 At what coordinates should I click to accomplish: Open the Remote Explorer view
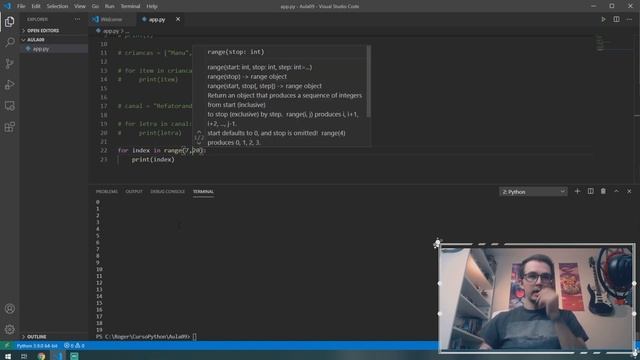[x=10, y=106]
